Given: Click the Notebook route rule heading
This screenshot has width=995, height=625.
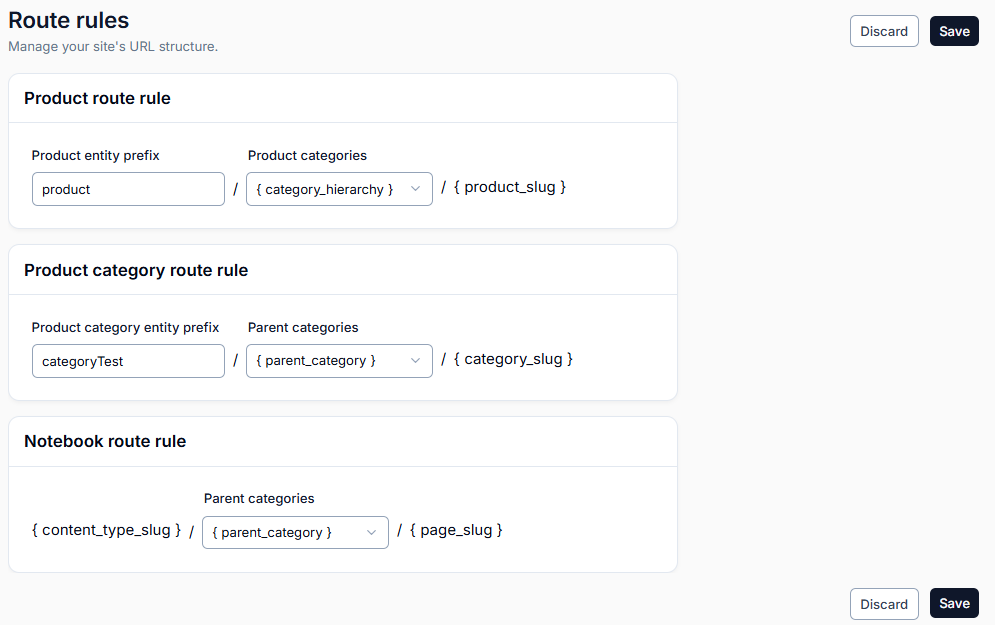Looking at the screenshot, I should 105,441.
